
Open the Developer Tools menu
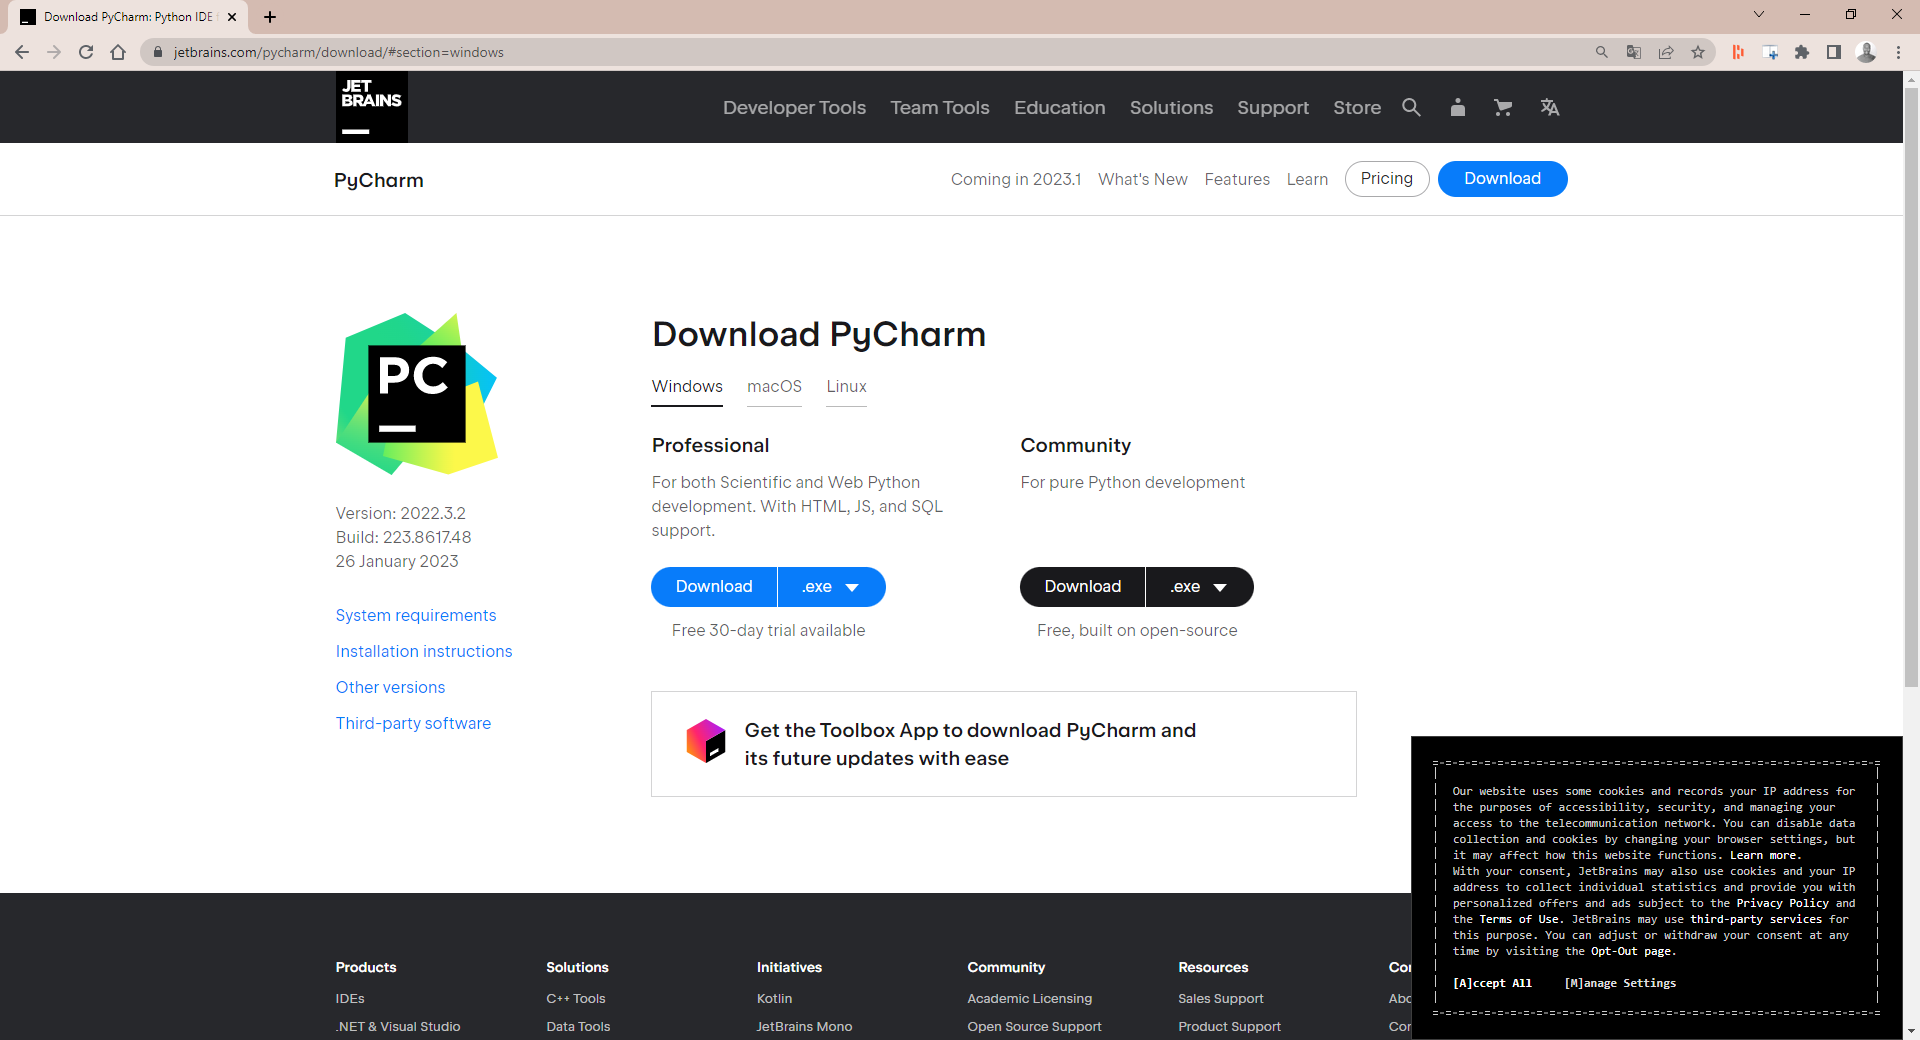coord(794,107)
